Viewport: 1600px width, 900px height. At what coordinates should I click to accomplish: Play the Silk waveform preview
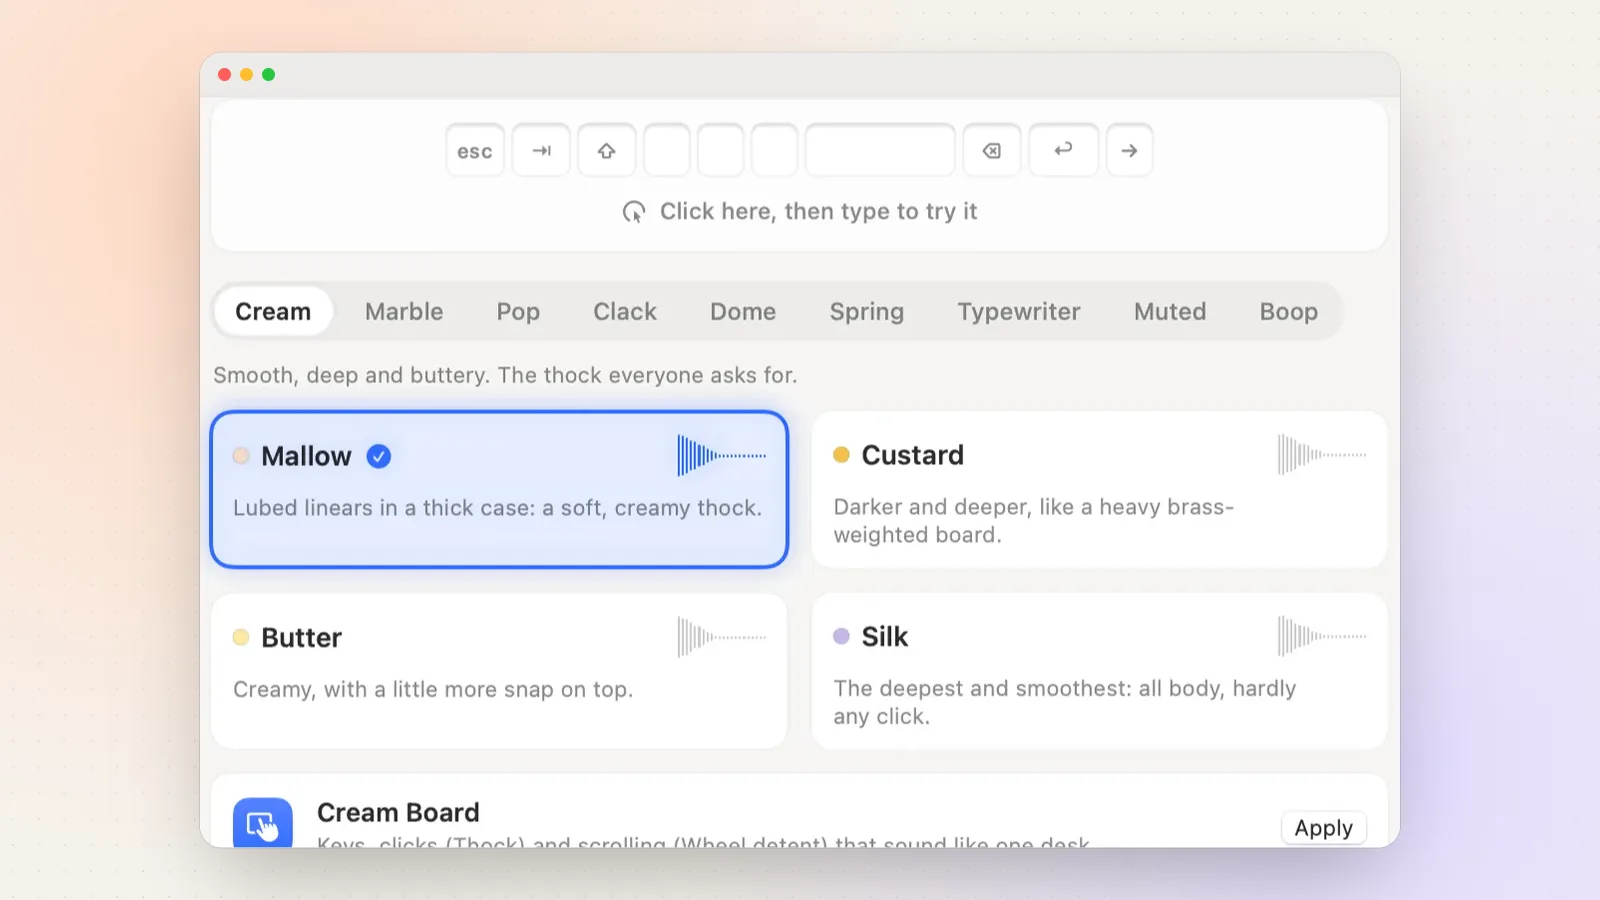[1322, 636]
